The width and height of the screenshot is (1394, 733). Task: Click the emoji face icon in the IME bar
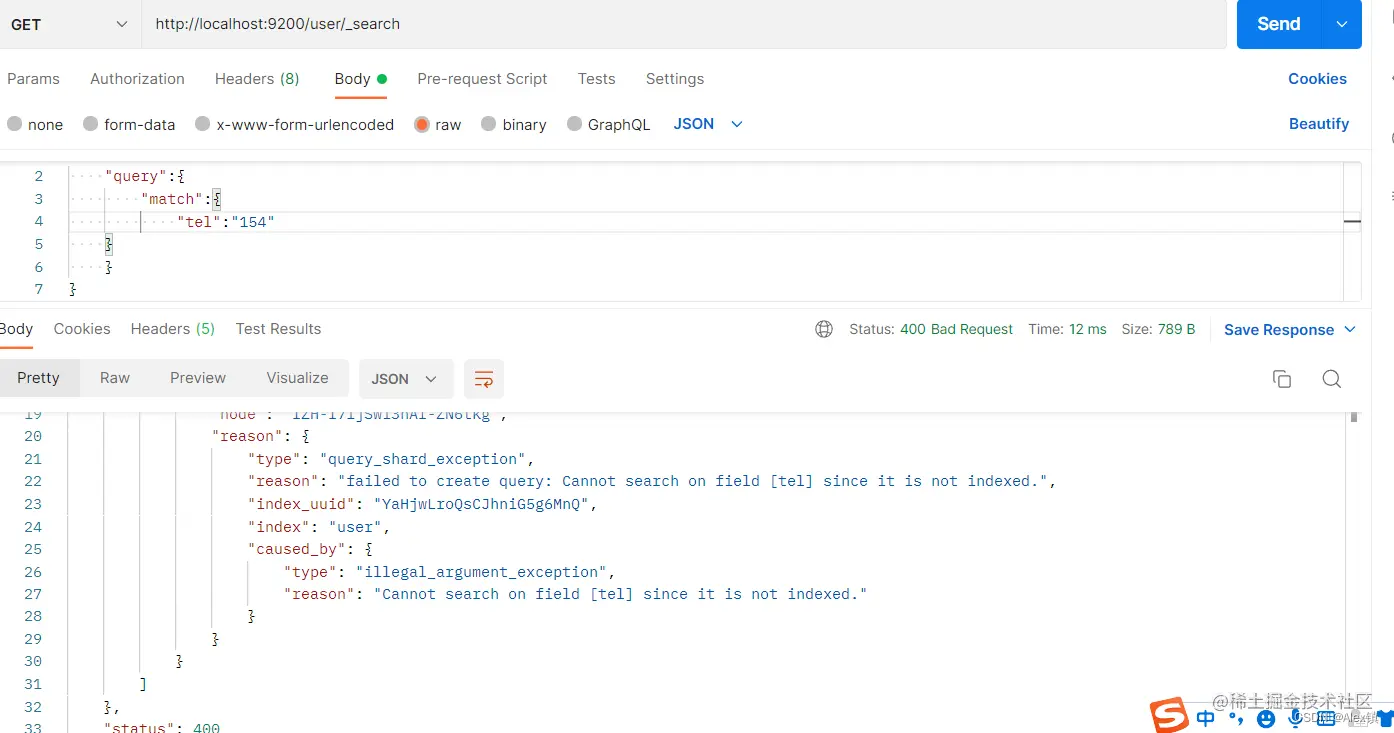click(x=1266, y=718)
